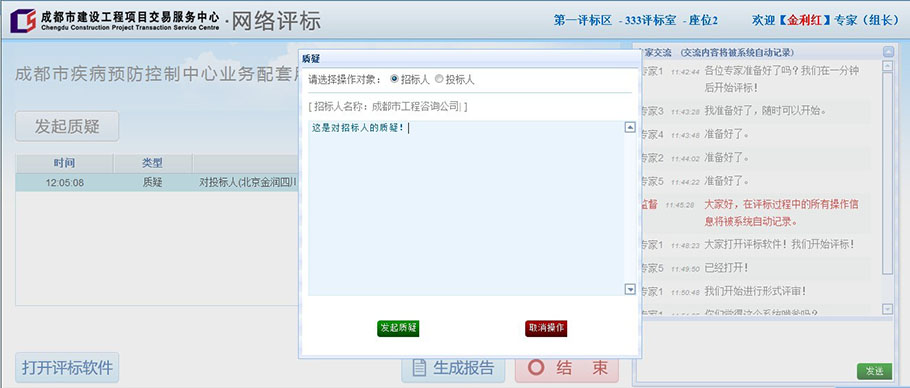This screenshot has height=388, width=910.
Task: Click the red circle icon on 结束
Action: [537, 368]
